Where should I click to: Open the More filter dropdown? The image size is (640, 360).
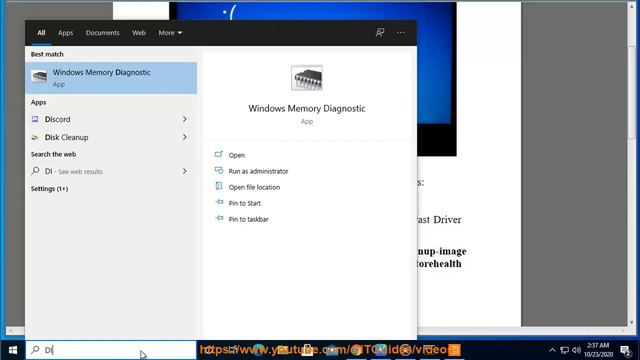pyautogui.click(x=170, y=33)
